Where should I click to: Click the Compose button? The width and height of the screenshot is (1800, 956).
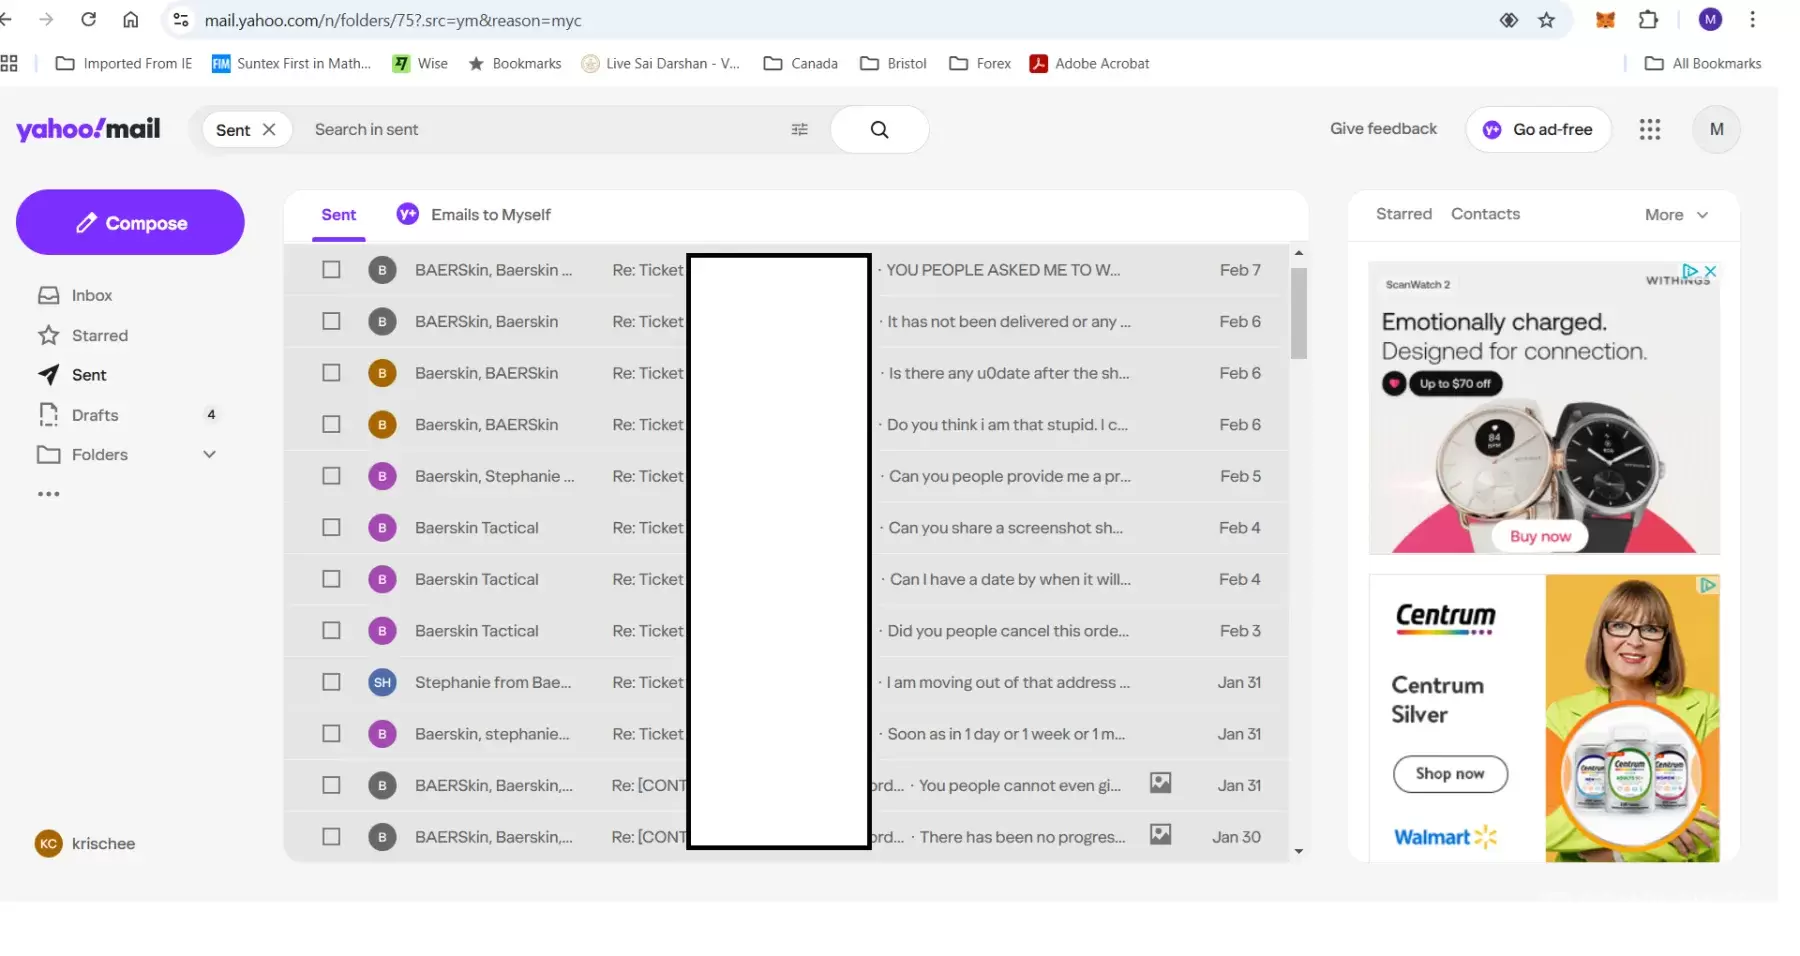(x=130, y=223)
